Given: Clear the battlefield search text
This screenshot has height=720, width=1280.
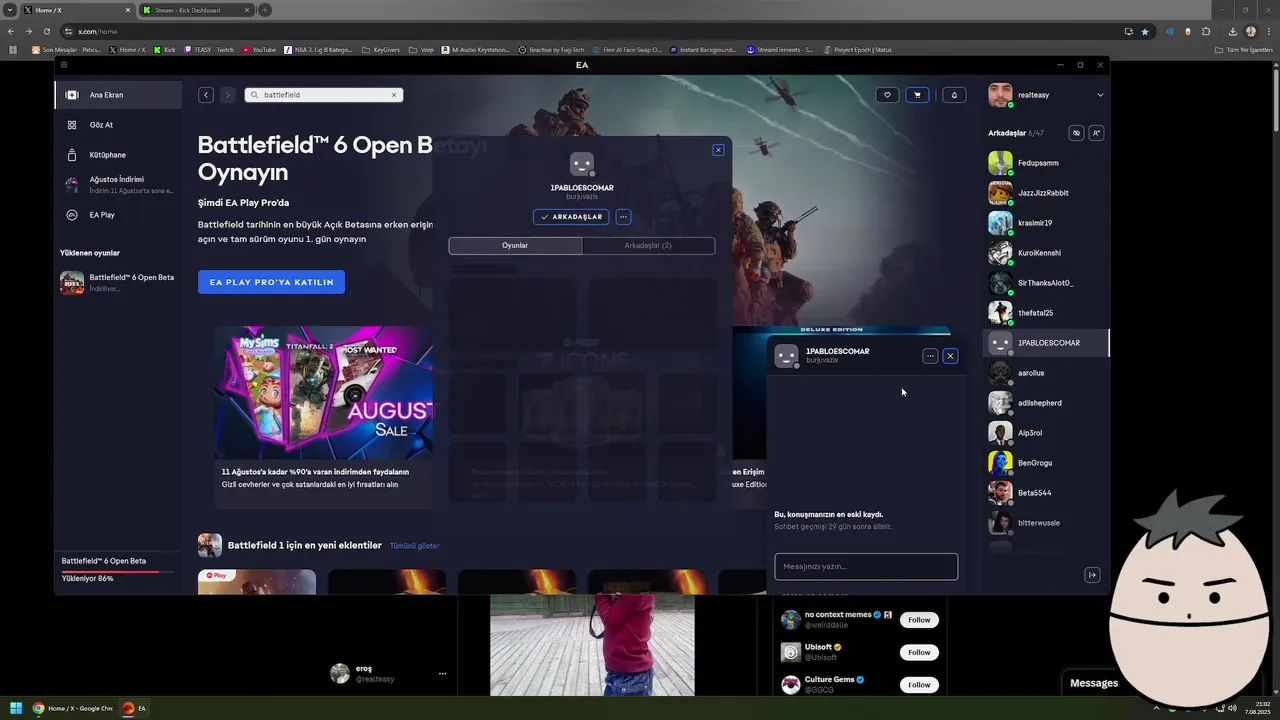Looking at the screenshot, I should [x=394, y=95].
